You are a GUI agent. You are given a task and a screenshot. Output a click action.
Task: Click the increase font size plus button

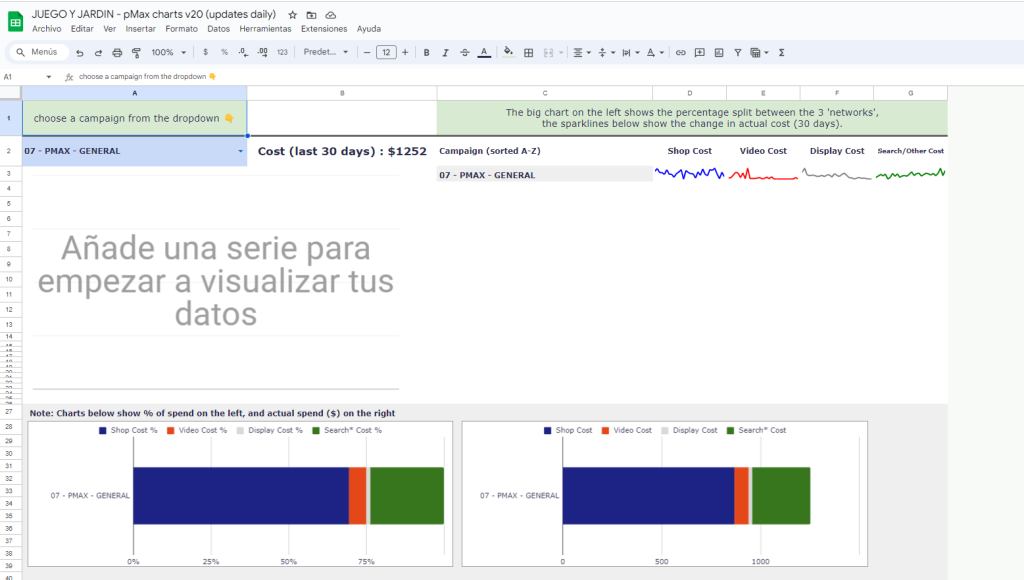point(405,52)
